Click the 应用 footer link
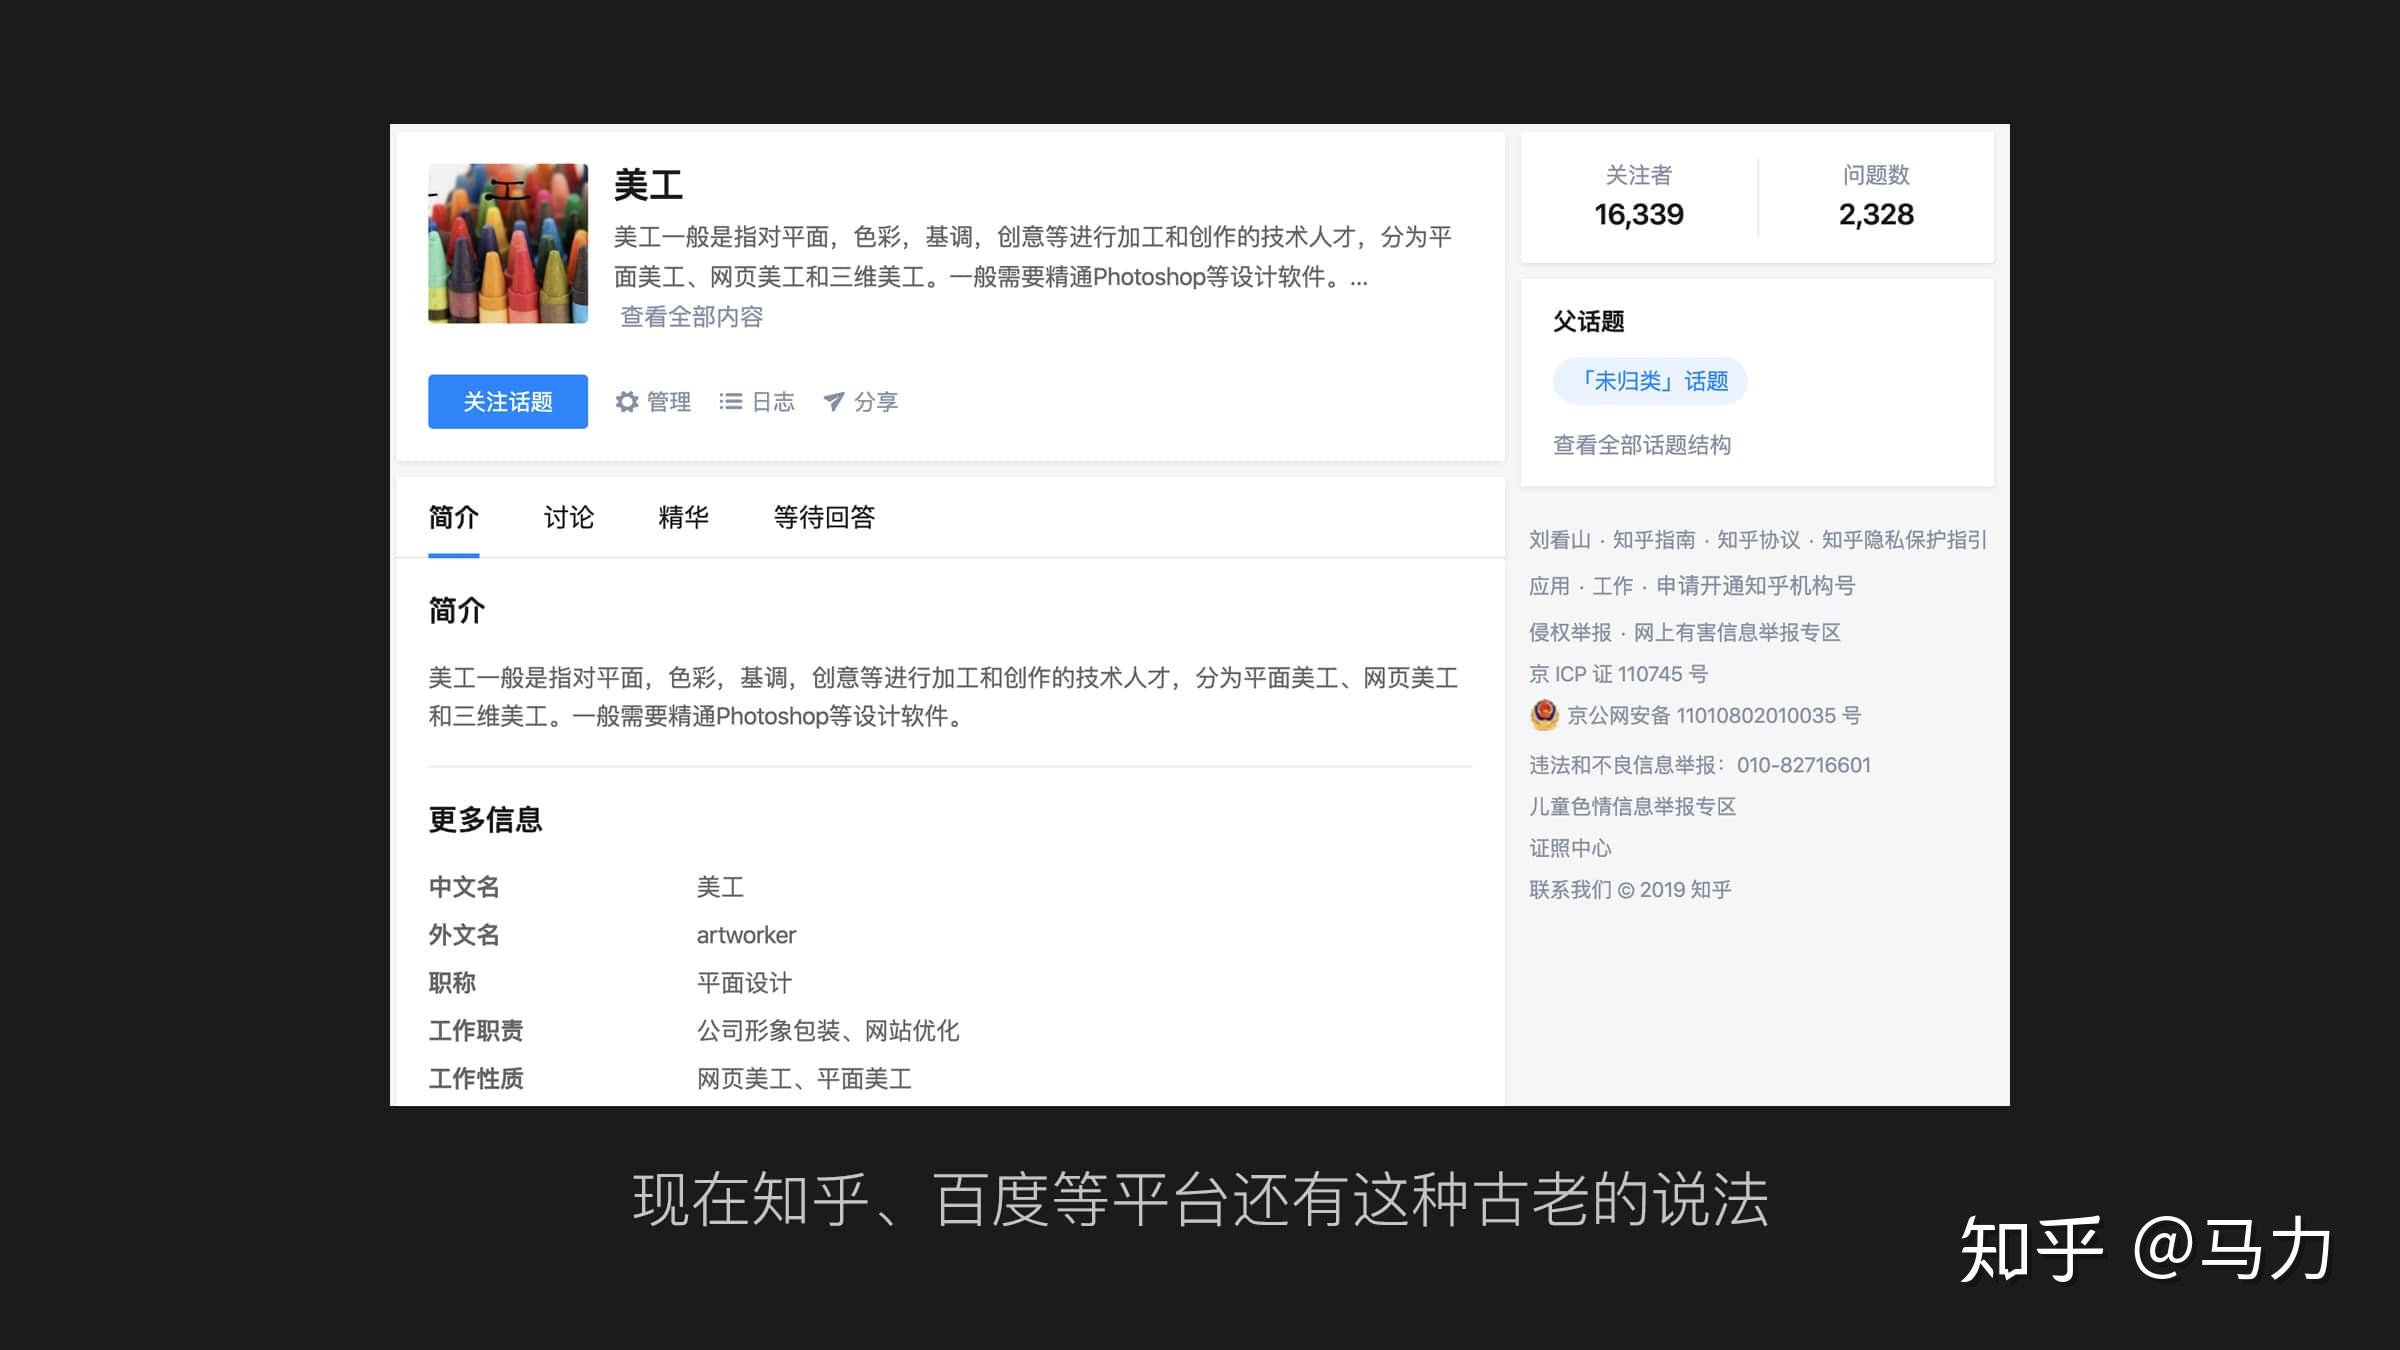The image size is (2400, 1350). click(x=1550, y=586)
